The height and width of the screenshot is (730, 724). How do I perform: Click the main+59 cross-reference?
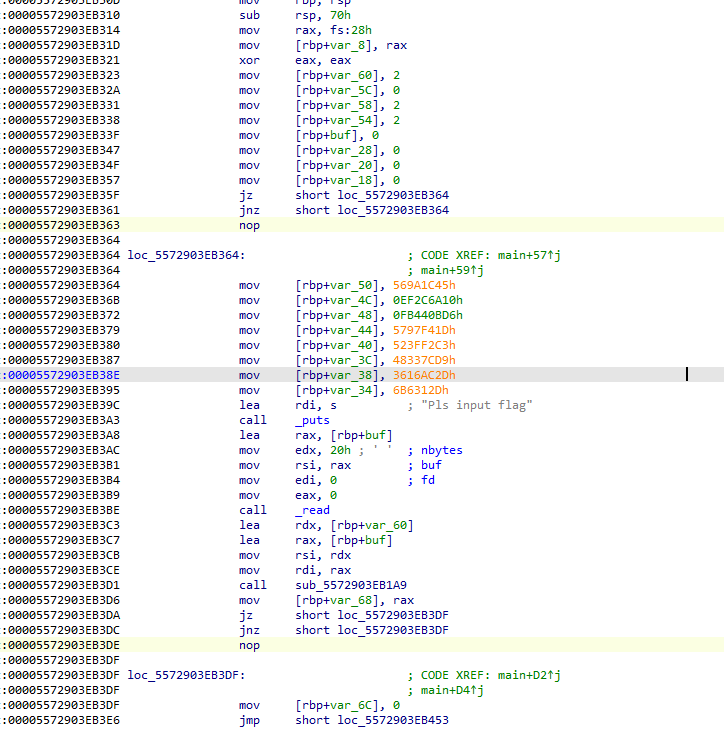[448, 270]
